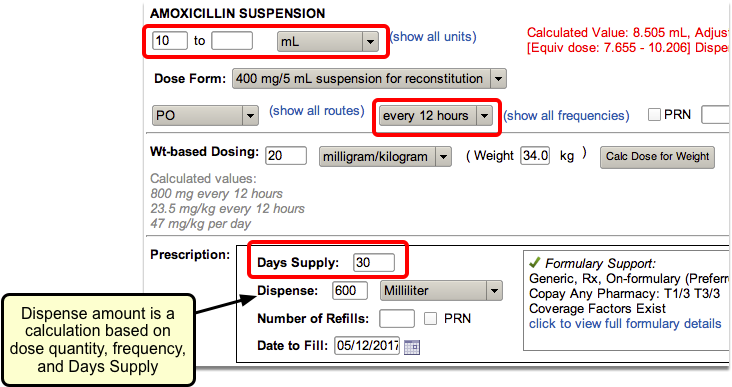Viewport: 732px width, 387px height.
Task: Click the show all routes link
Action: click(x=317, y=111)
